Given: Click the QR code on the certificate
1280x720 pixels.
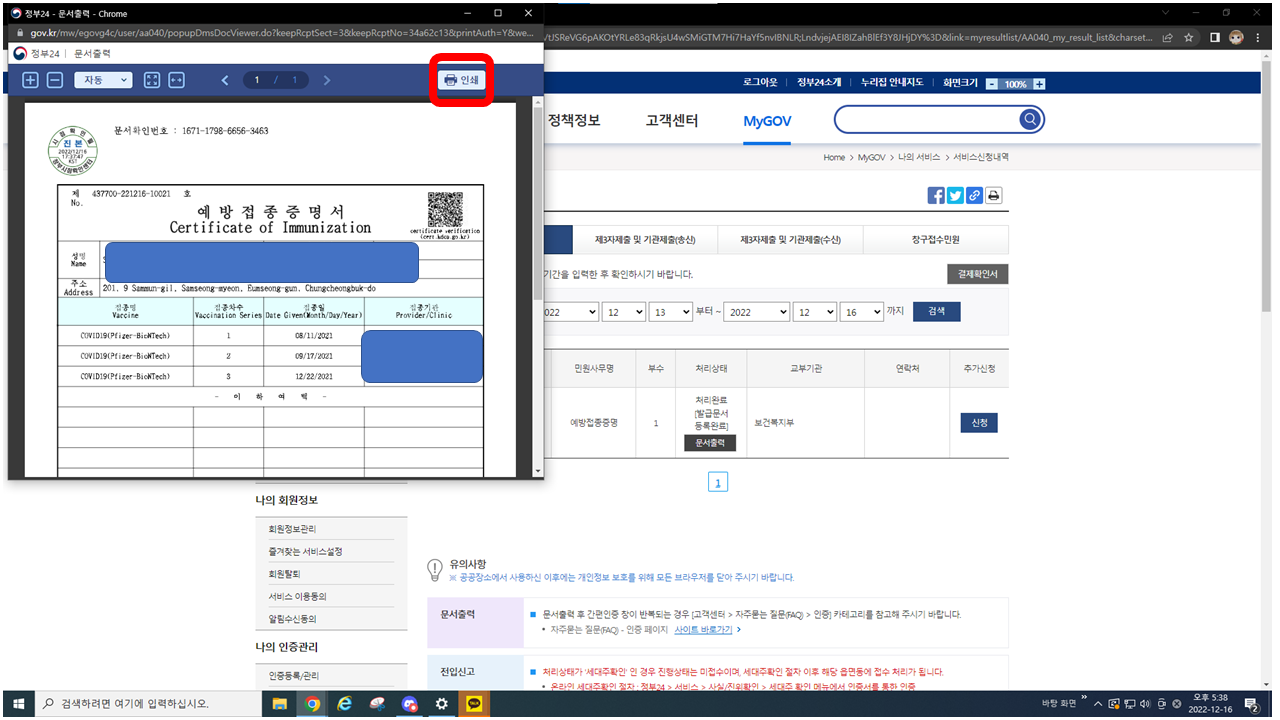Looking at the screenshot, I should coord(445,209).
